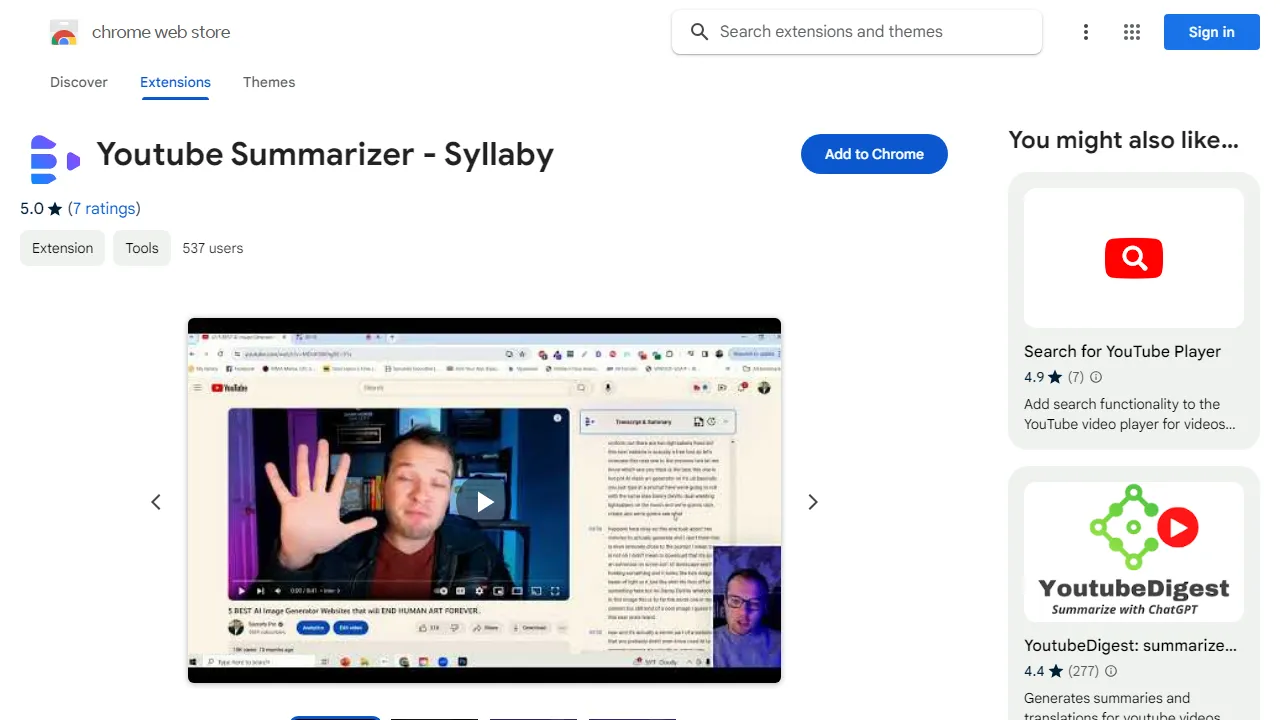Show next screenshot with right arrow
This screenshot has width=1280, height=720.
(x=813, y=502)
